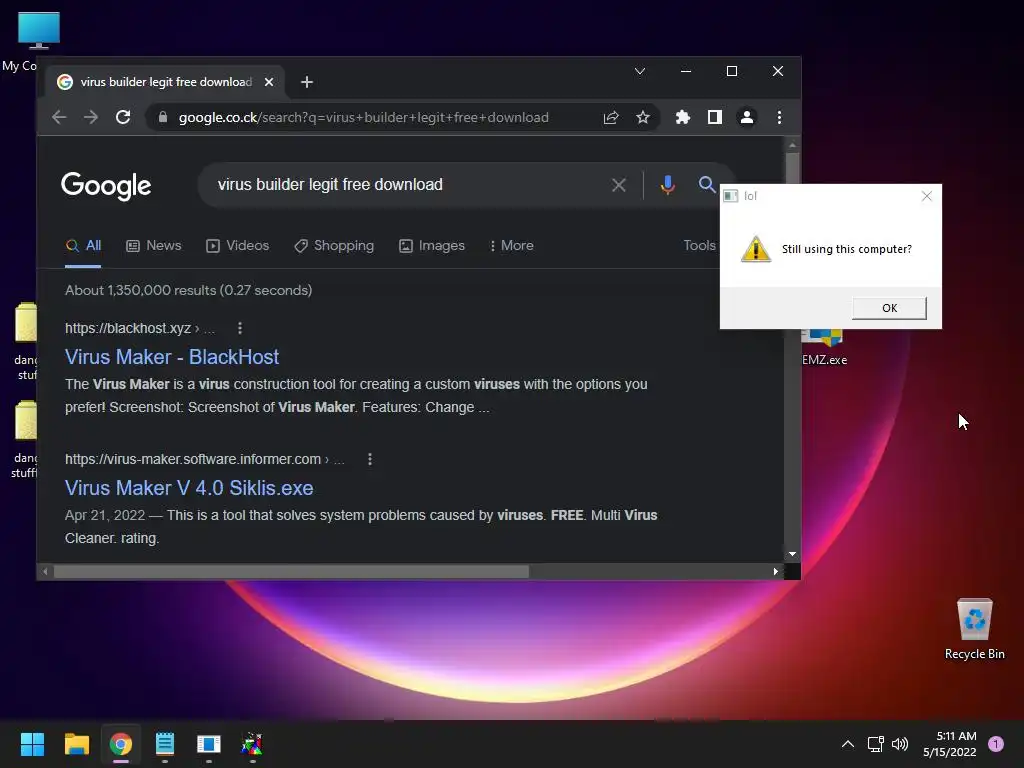View site info via the lock icon
The image size is (1024, 768).
[x=163, y=118]
